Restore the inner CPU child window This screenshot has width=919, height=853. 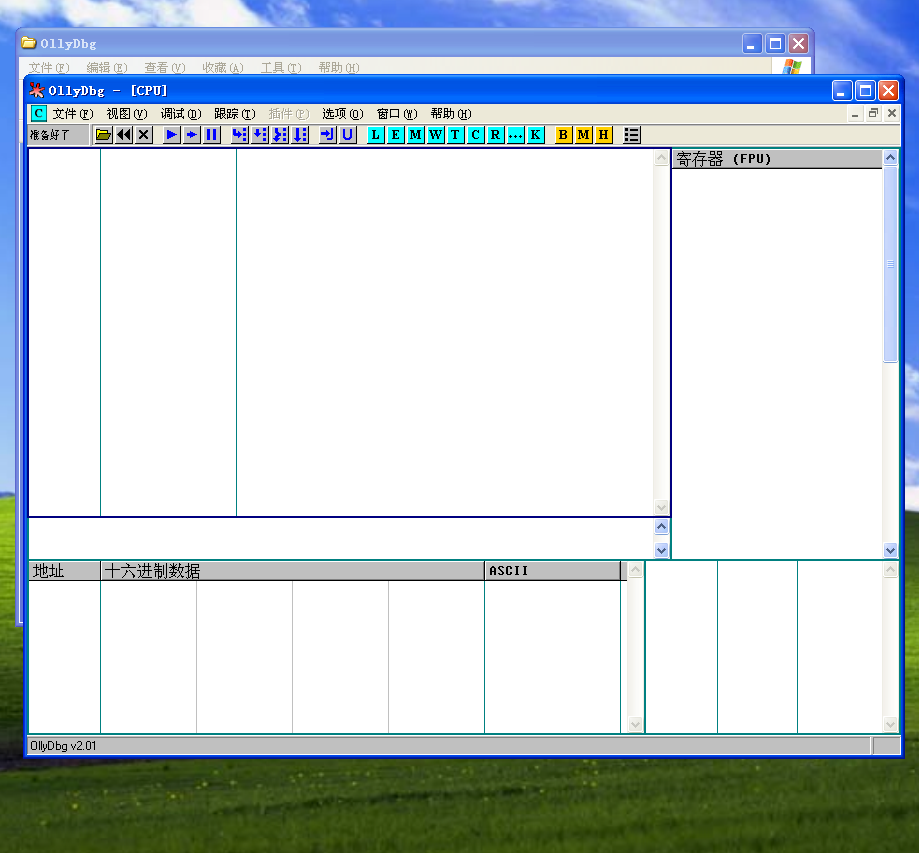[873, 114]
